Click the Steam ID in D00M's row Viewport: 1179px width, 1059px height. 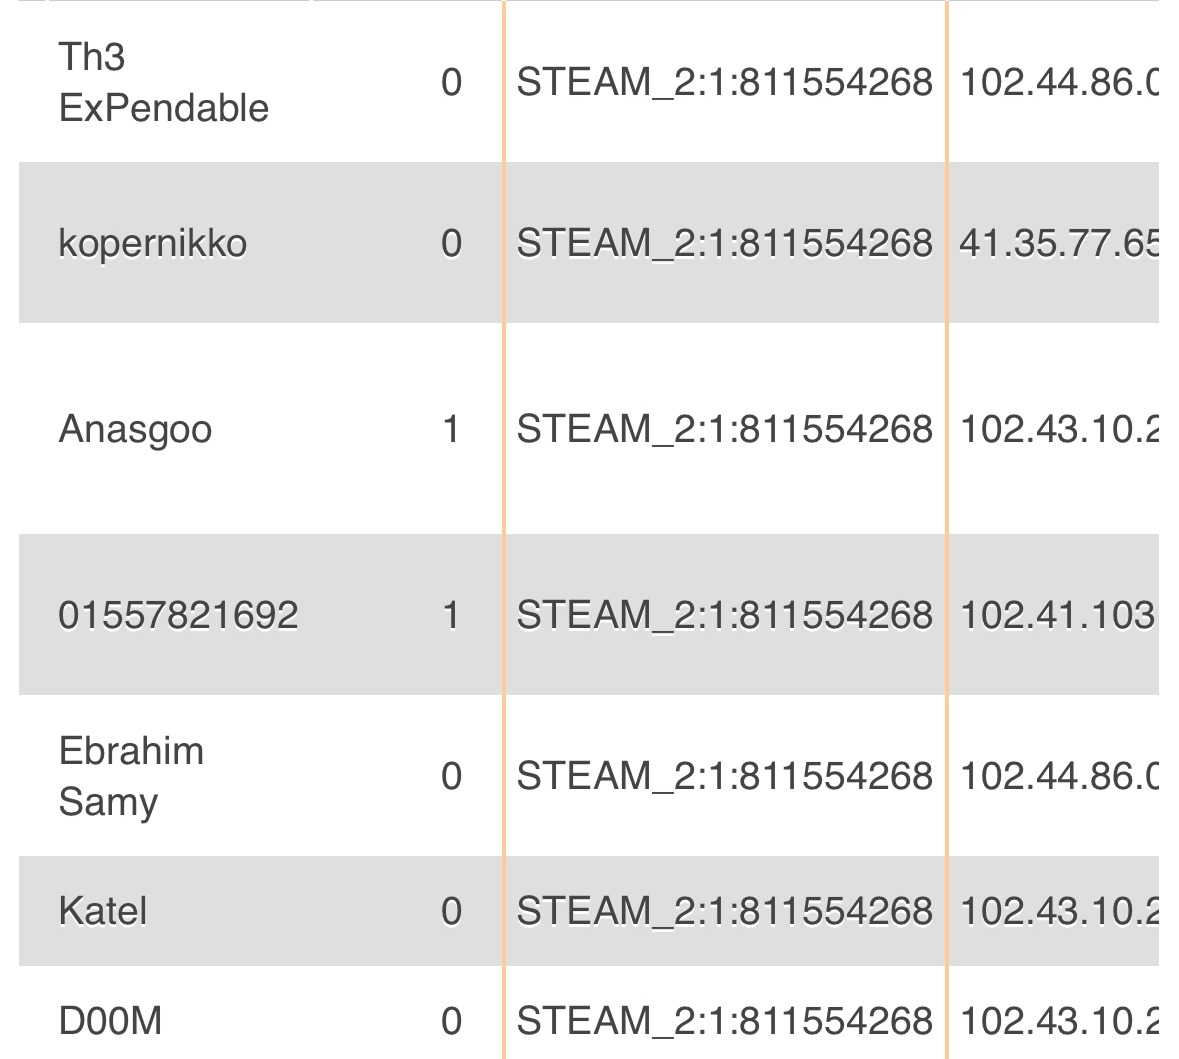click(725, 1021)
